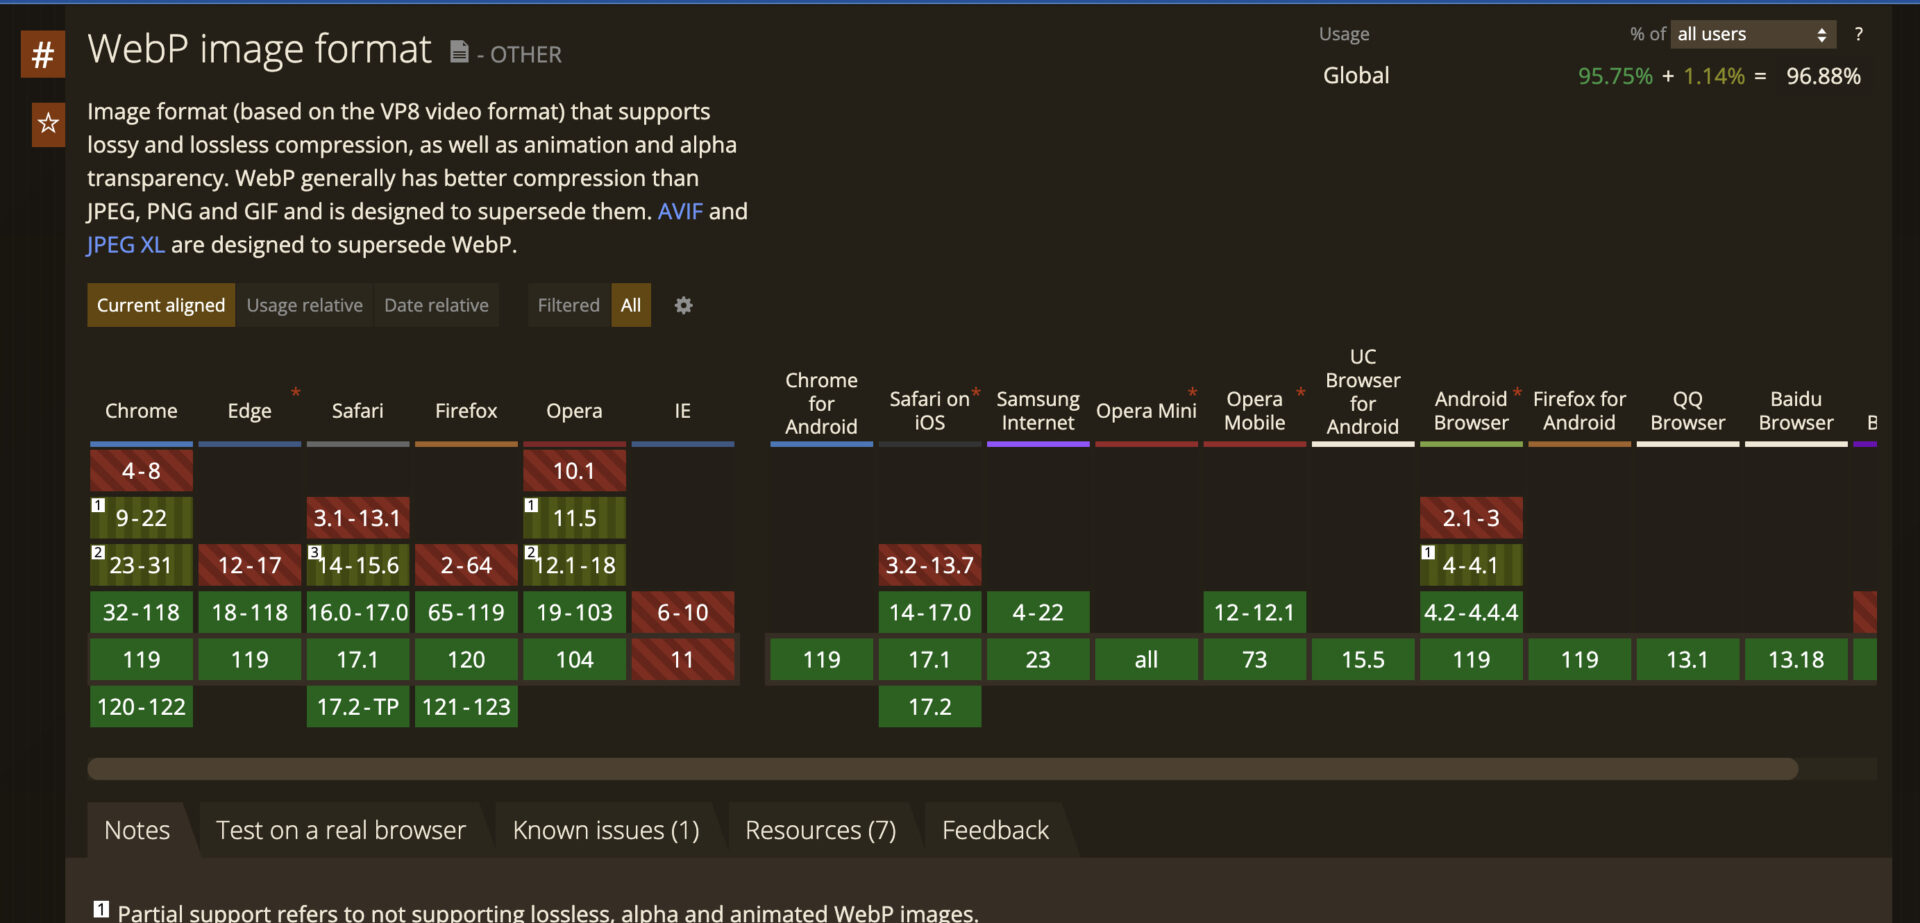Select the Current aligned view
Image resolution: width=1920 pixels, height=923 pixels.
[161, 306]
